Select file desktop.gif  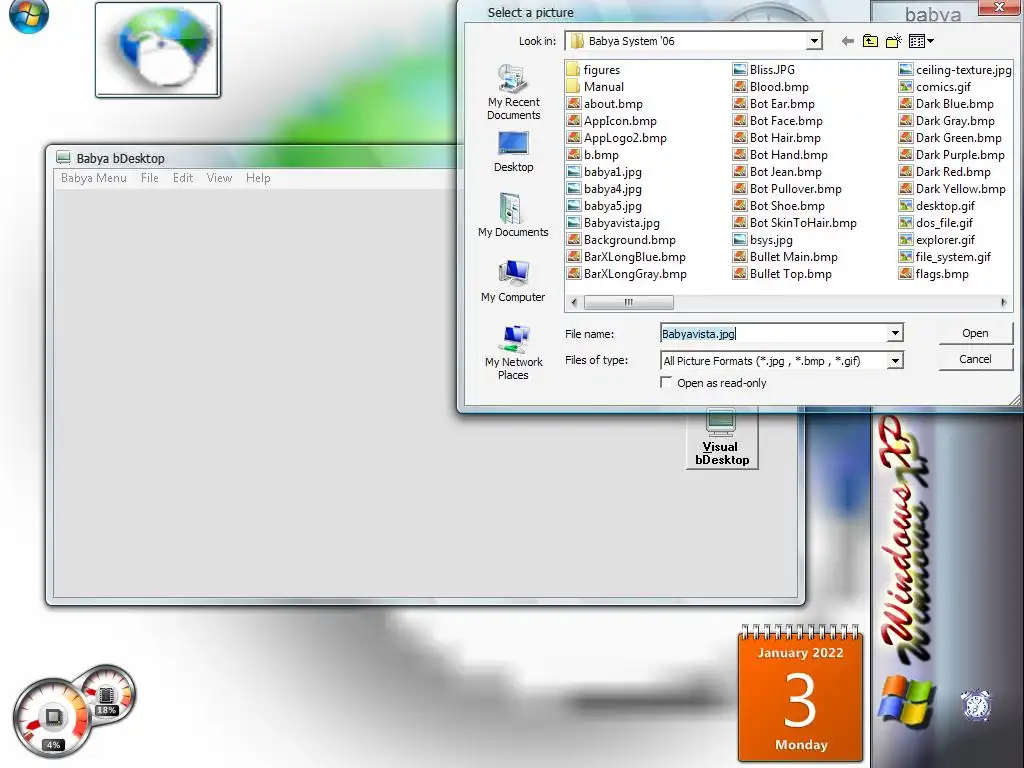pyautogui.click(x=937, y=205)
